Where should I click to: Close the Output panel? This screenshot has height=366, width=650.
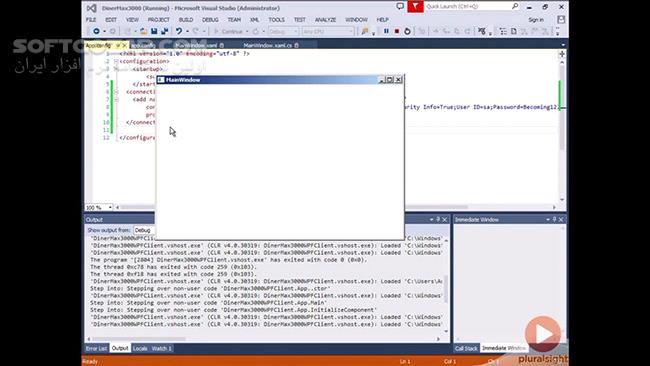[x=445, y=219]
